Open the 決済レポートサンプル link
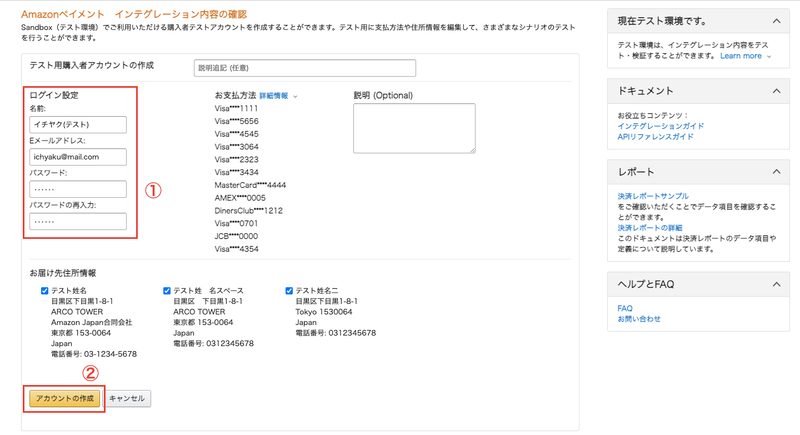The width and height of the screenshot is (800, 435). [653, 196]
